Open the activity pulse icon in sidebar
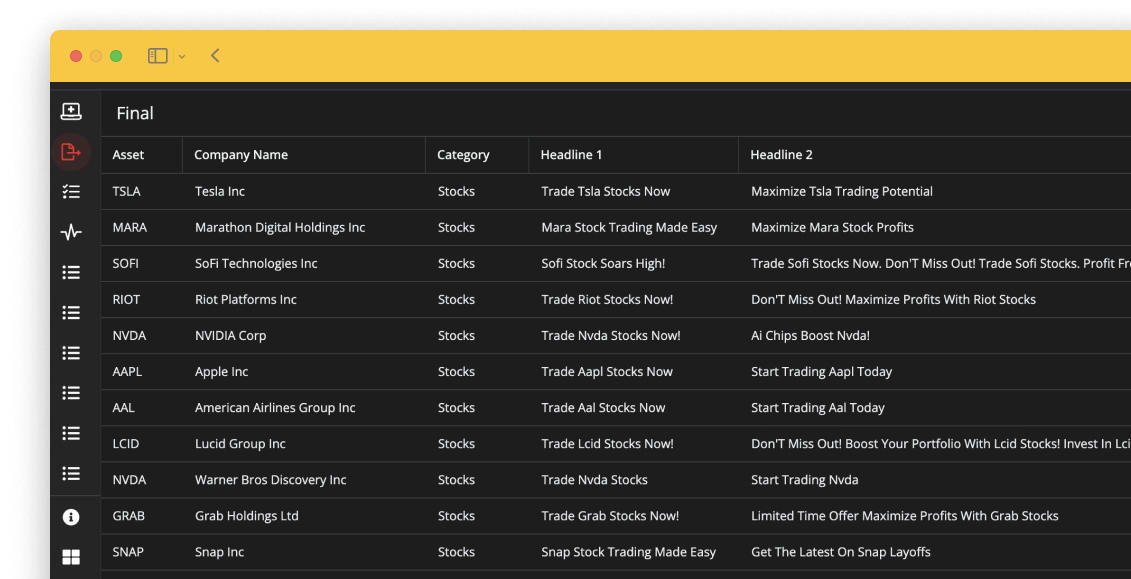The image size is (1131, 579). 71,232
